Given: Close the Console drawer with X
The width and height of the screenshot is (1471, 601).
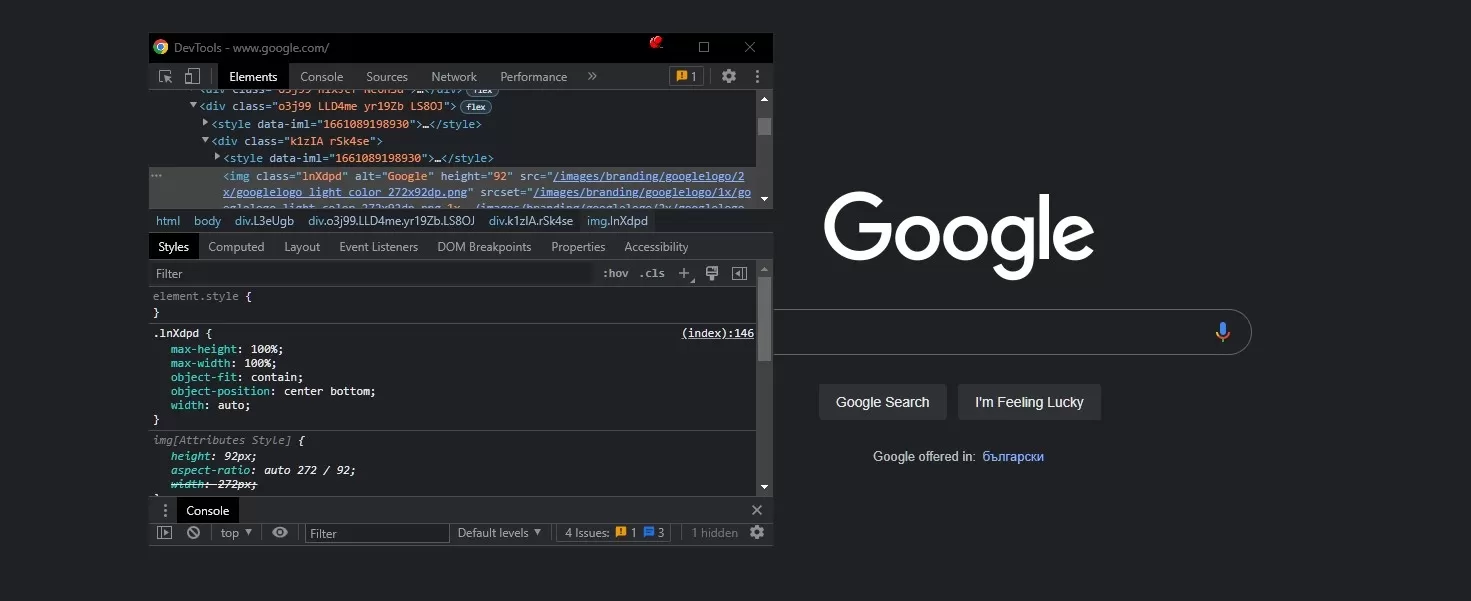Looking at the screenshot, I should (x=757, y=510).
